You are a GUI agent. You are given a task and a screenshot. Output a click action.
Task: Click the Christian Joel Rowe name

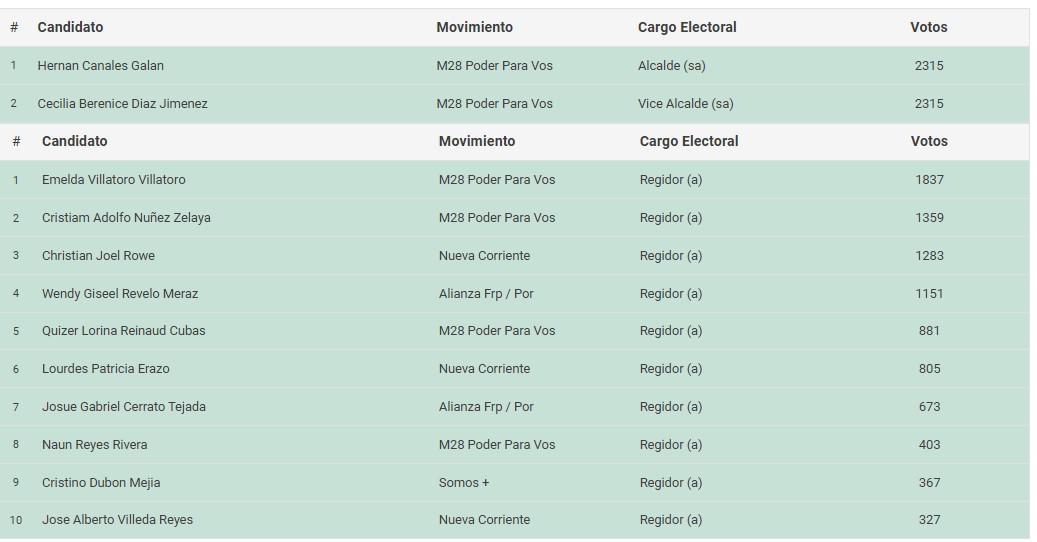98,256
